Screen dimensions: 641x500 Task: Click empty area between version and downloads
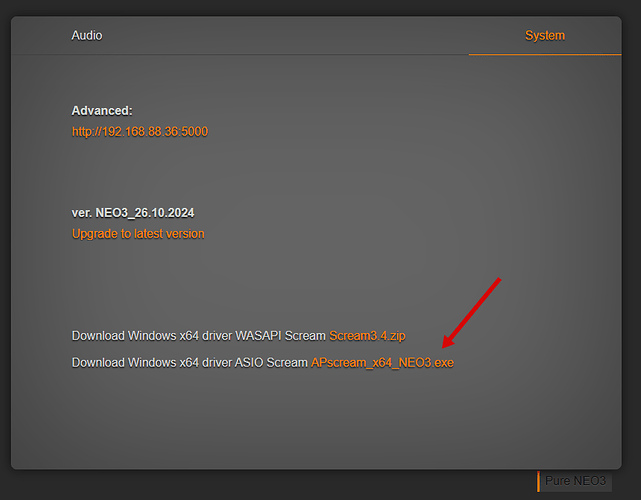coord(250,285)
